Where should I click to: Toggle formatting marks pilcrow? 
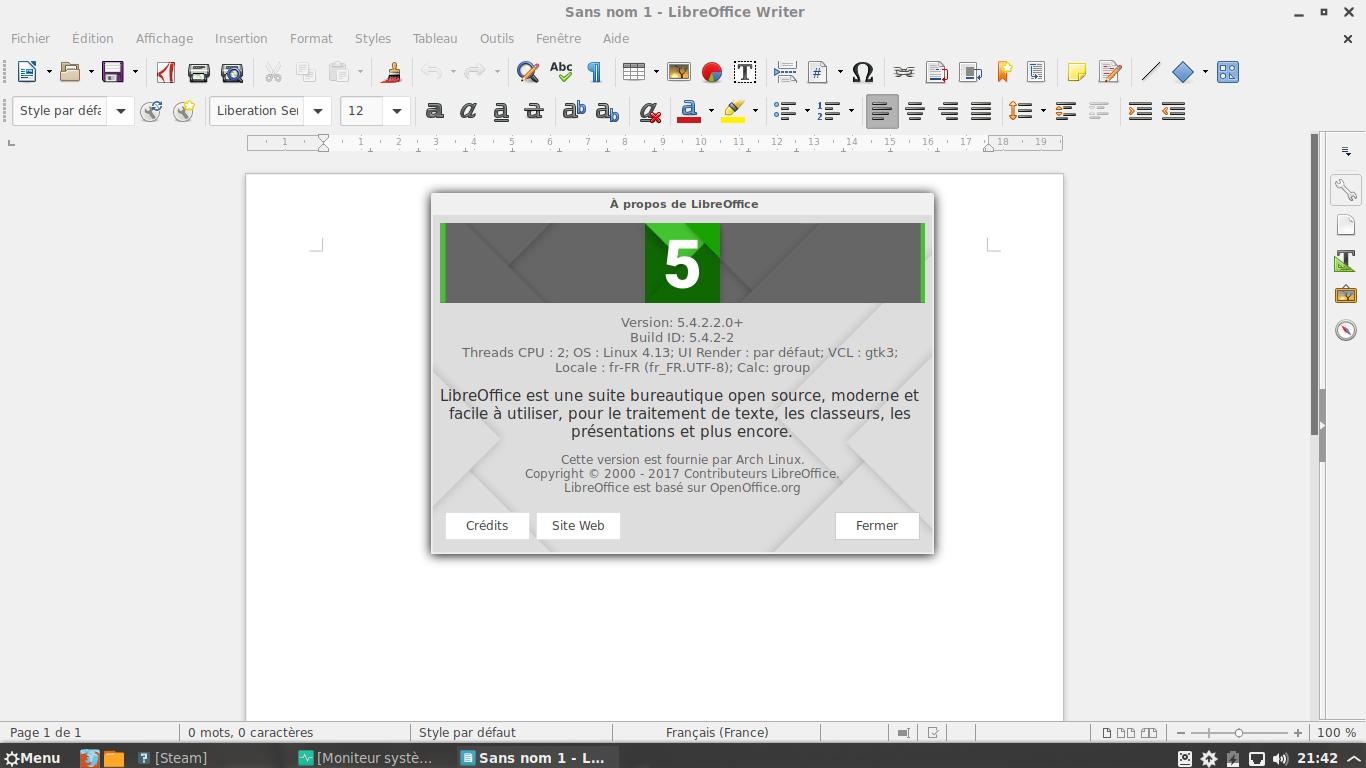click(x=594, y=72)
